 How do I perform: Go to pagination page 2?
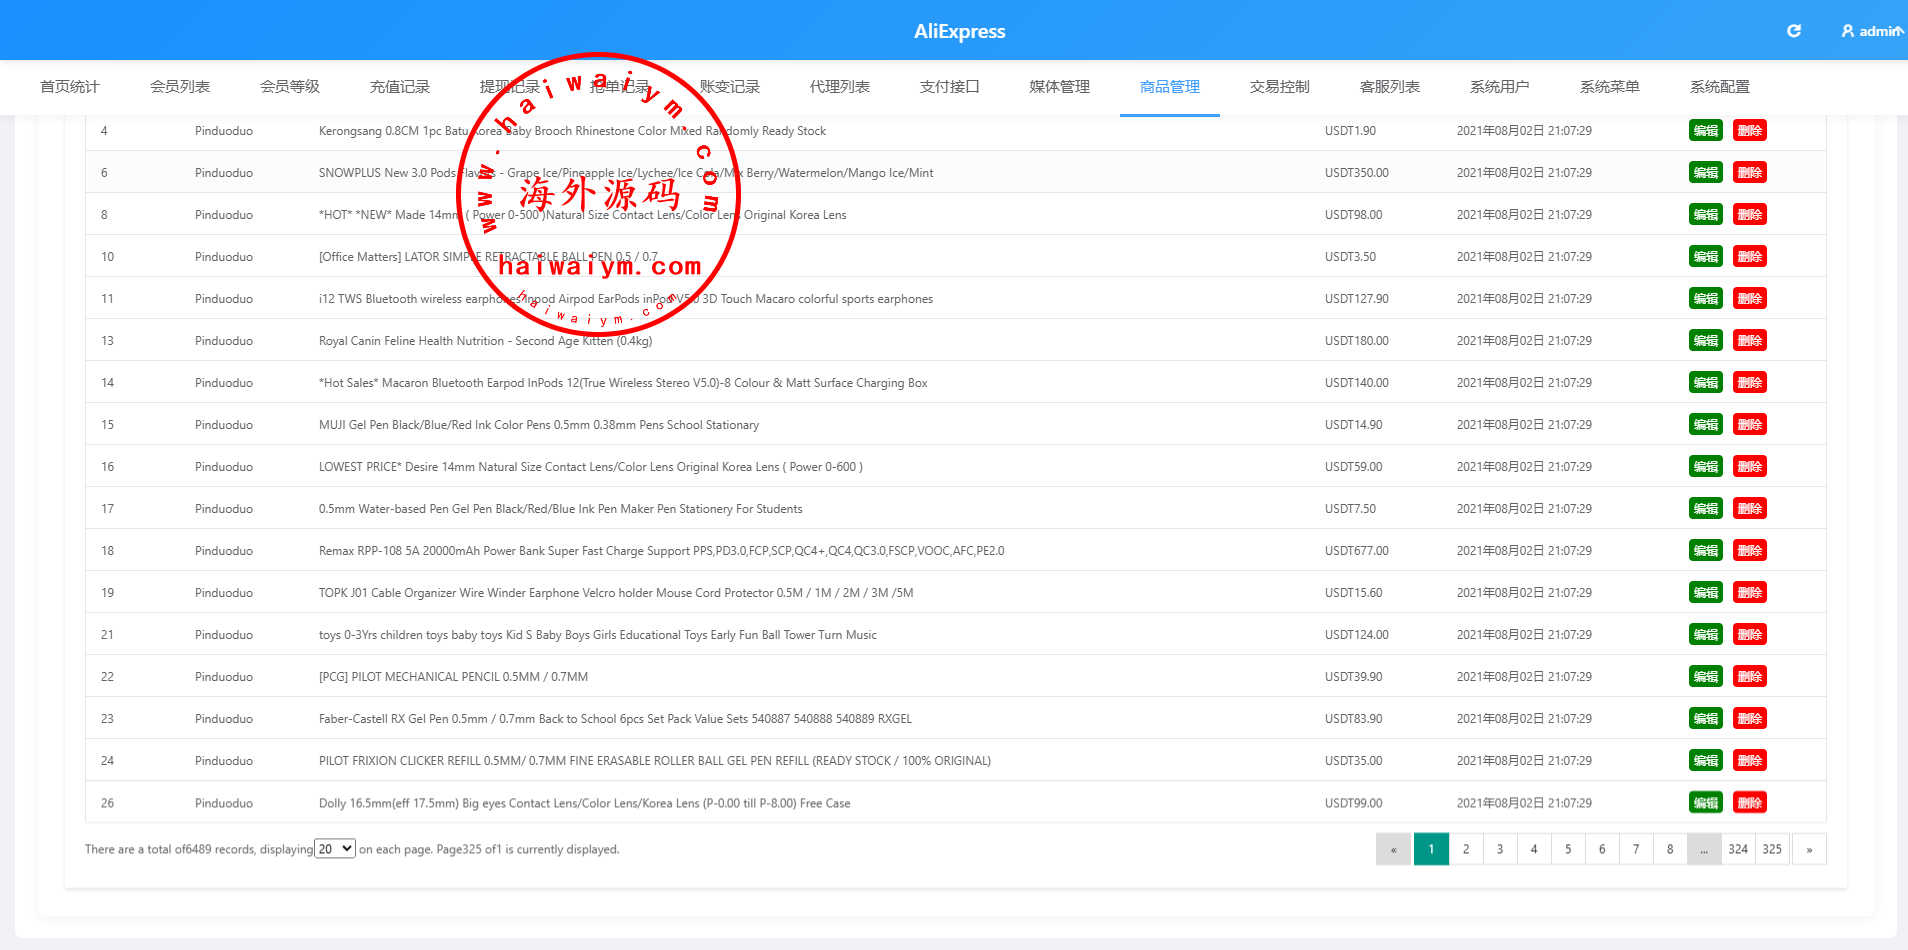(x=1466, y=849)
